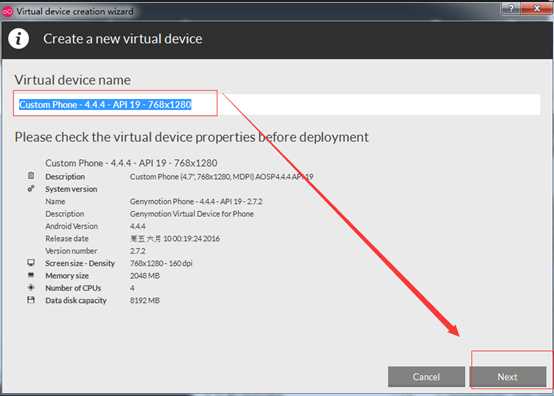This screenshot has height=396, width=554.
Task: Click the 'Custom Phone - 4.4.4 - API 19' summary title
Action: [131, 163]
